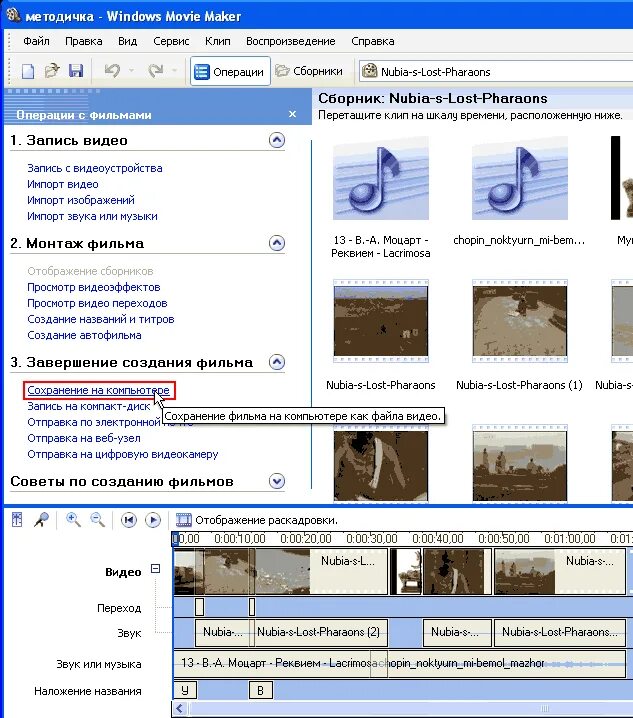Collapse the 2. Монтаж фильма section
The height and width of the screenshot is (718, 633).
(277, 243)
